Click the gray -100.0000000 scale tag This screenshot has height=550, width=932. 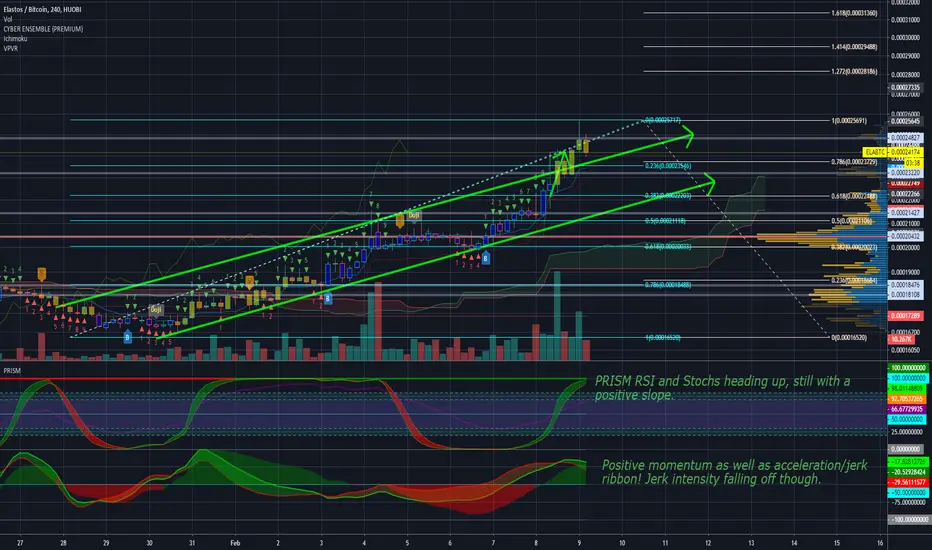pos(908,520)
